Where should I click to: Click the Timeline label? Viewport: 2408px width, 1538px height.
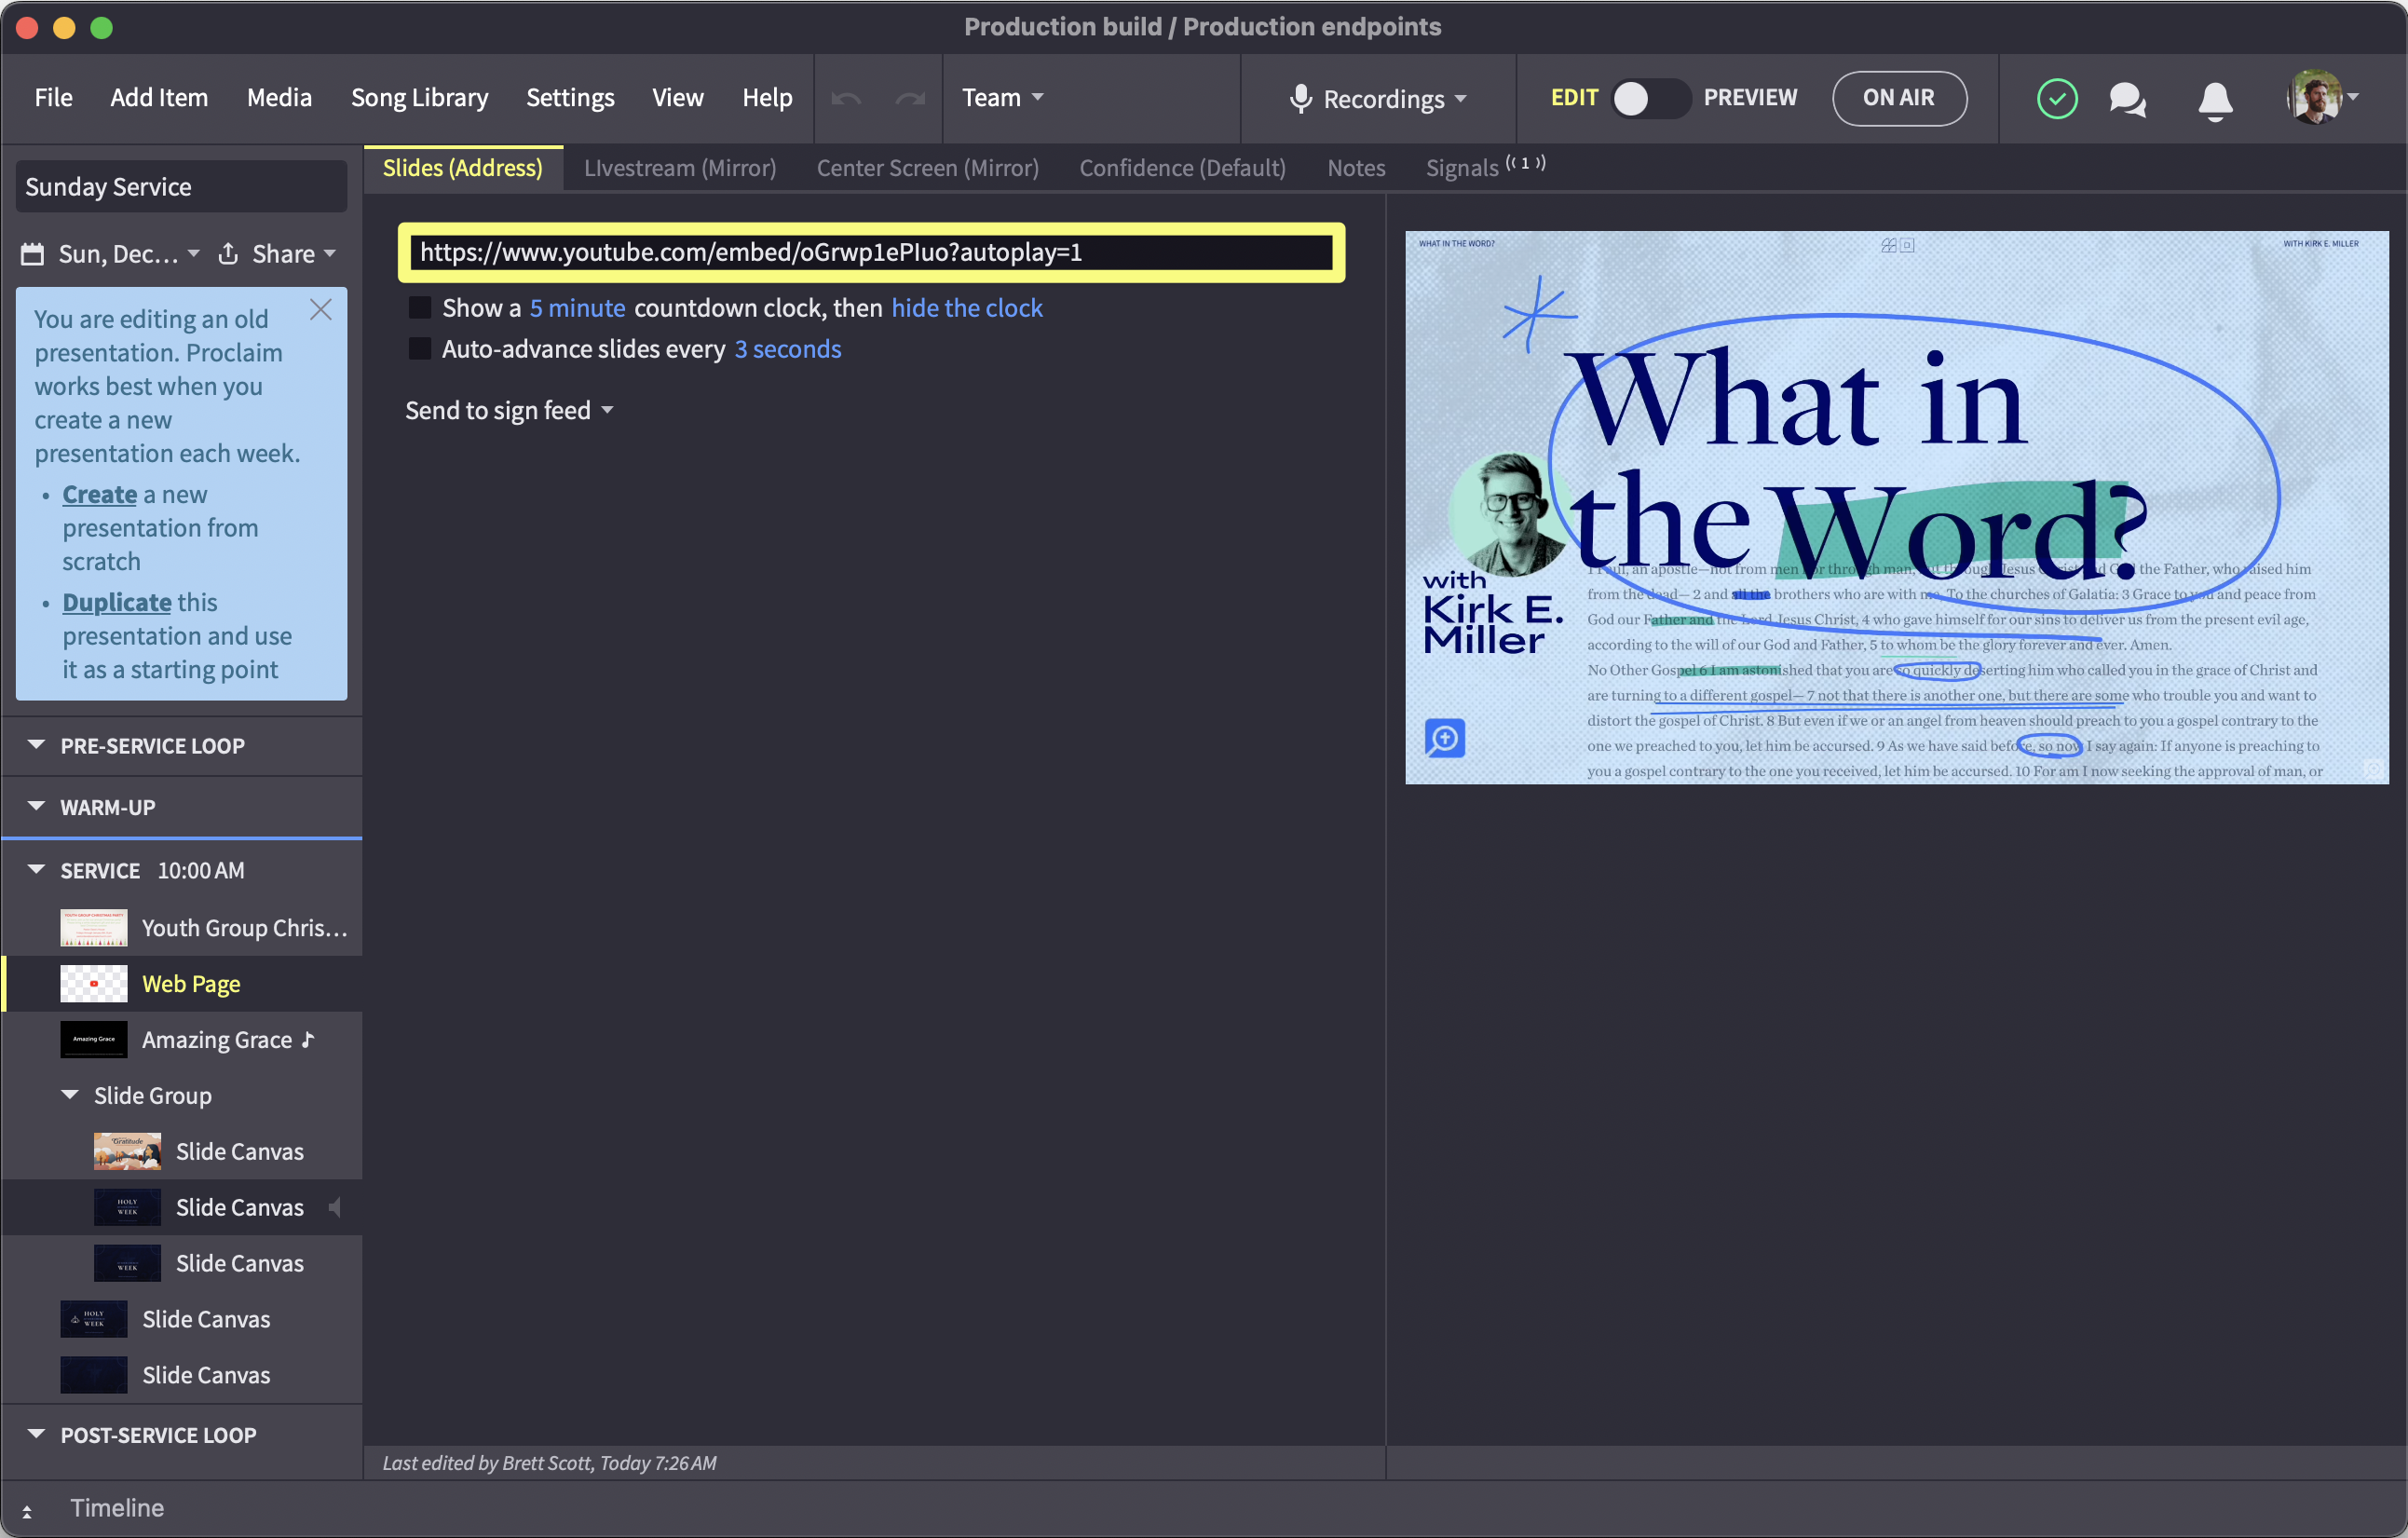click(x=116, y=1507)
